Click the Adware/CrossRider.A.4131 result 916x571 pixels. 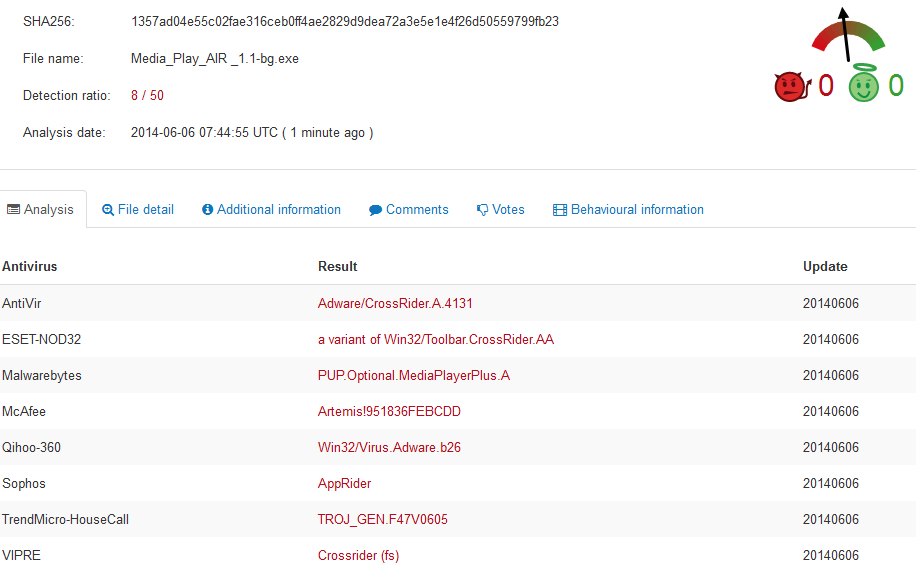pyautogui.click(x=395, y=303)
